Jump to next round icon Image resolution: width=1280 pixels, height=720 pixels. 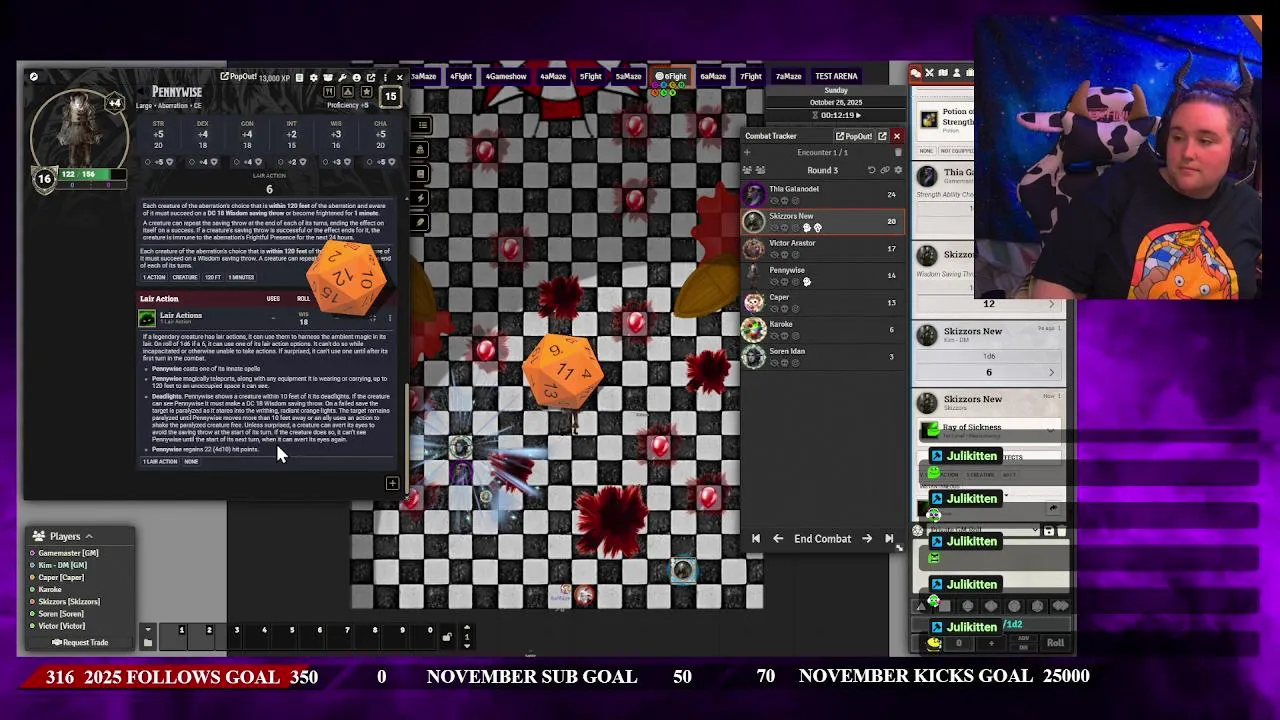[x=889, y=539]
